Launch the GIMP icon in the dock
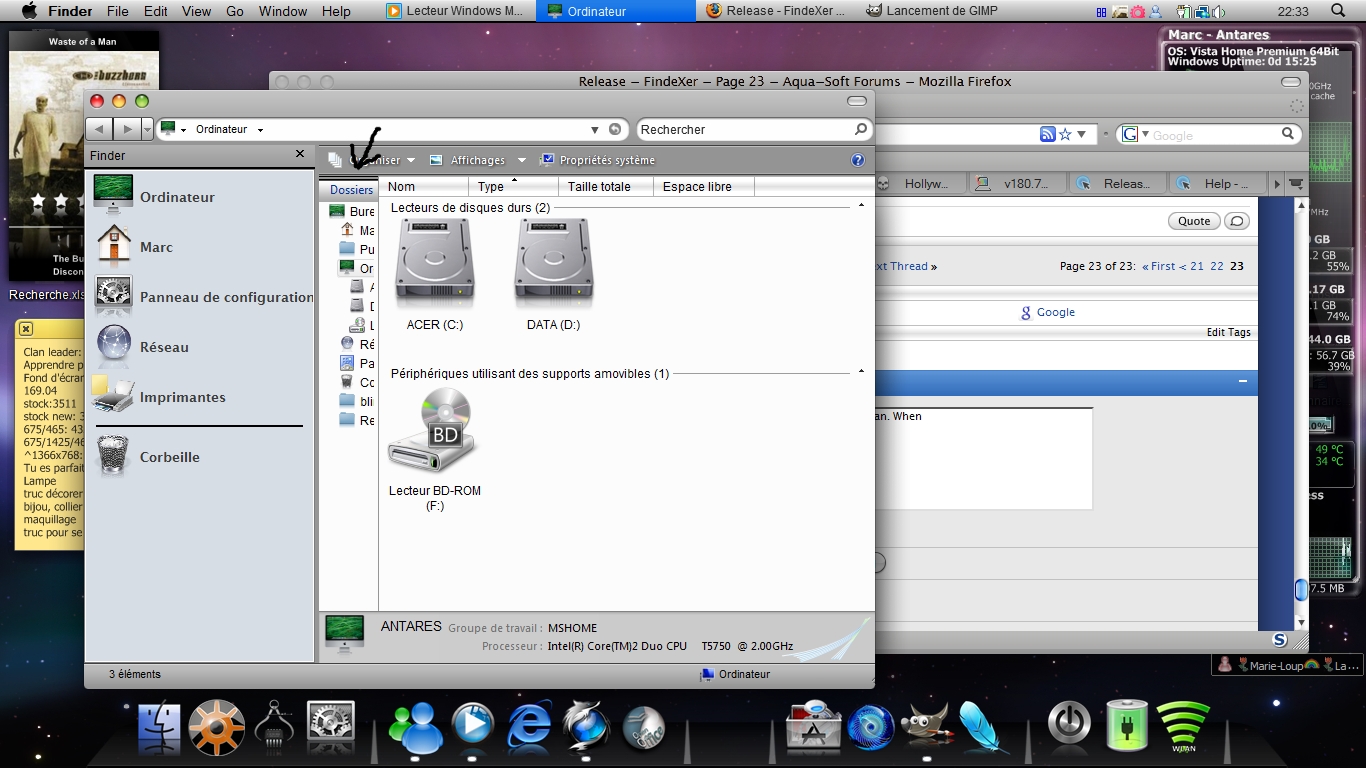Image resolution: width=1366 pixels, height=768 pixels. pyautogui.click(x=925, y=724)
